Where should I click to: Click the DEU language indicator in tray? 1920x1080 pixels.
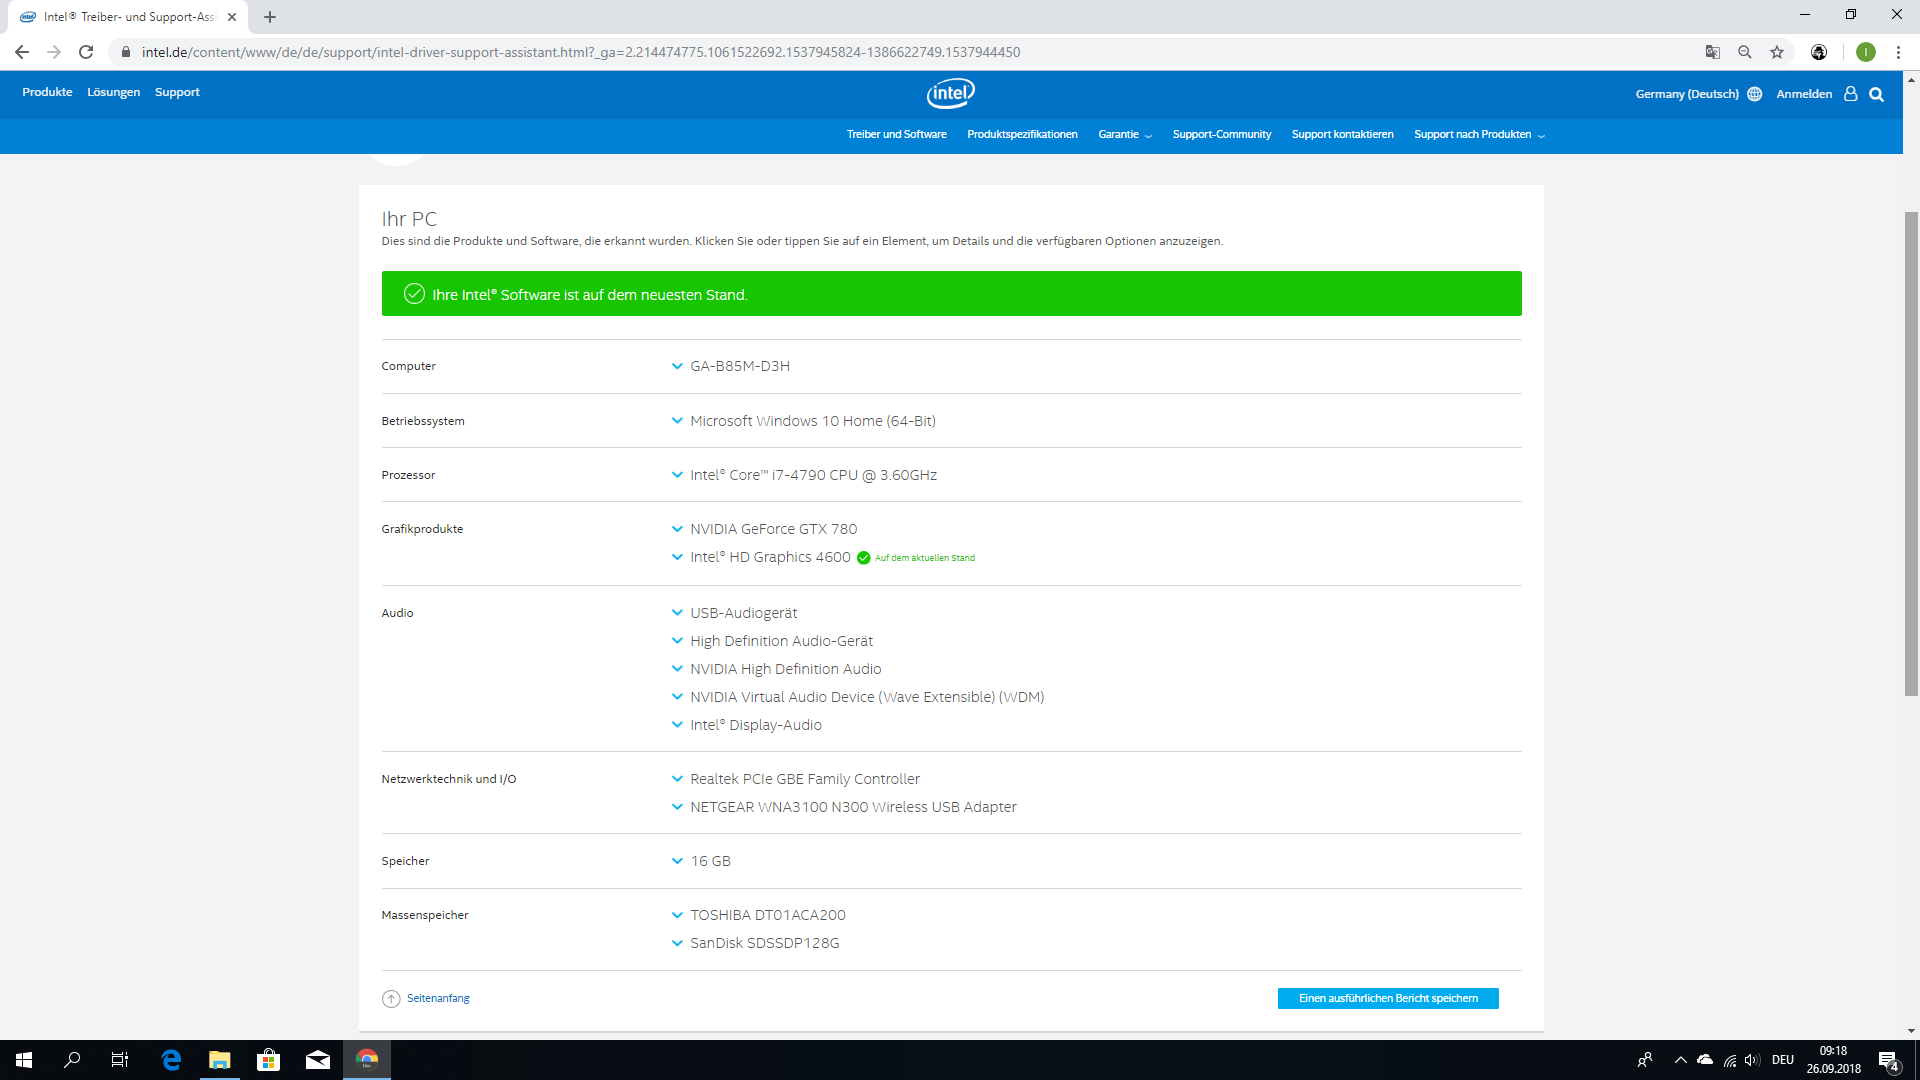pos(1782,1060)
